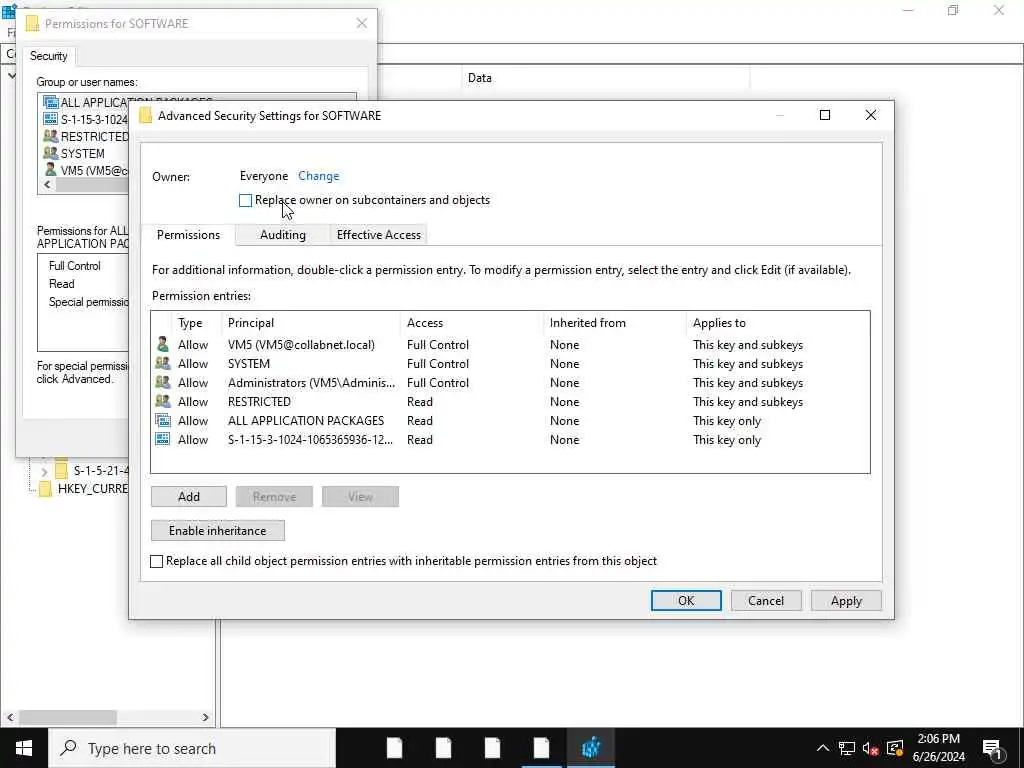
Task: Select the RESTRICTED principal text in entries
Action: point(259,402)
